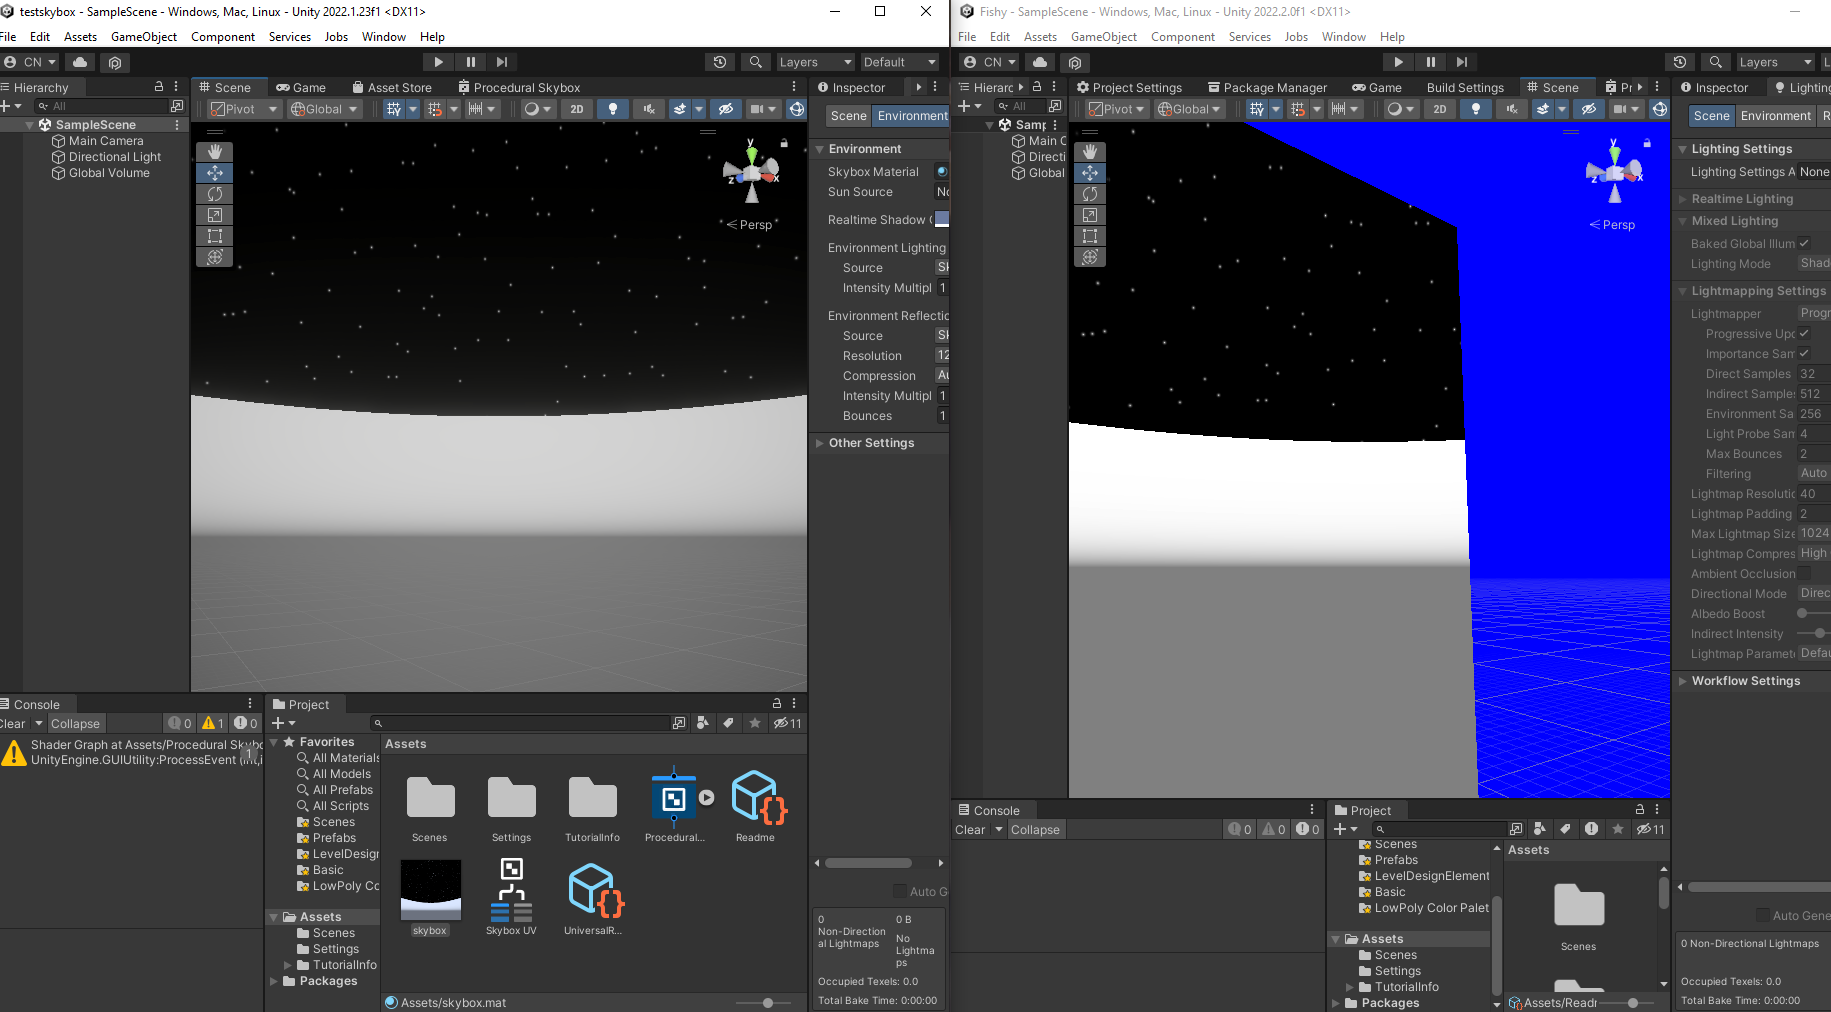Viewport: 1831px width, 1012px height.
Task: Click the Pause button in right Unity window
Action: coord(1430,62)
